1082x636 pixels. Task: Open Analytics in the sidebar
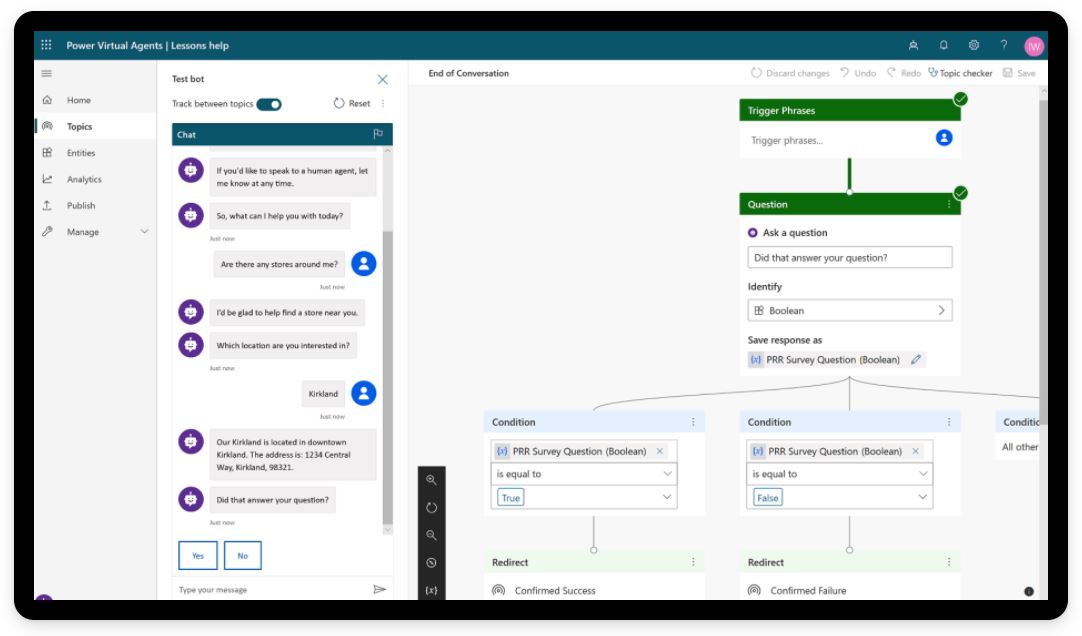pyautogui.click(x=95, y=179)
